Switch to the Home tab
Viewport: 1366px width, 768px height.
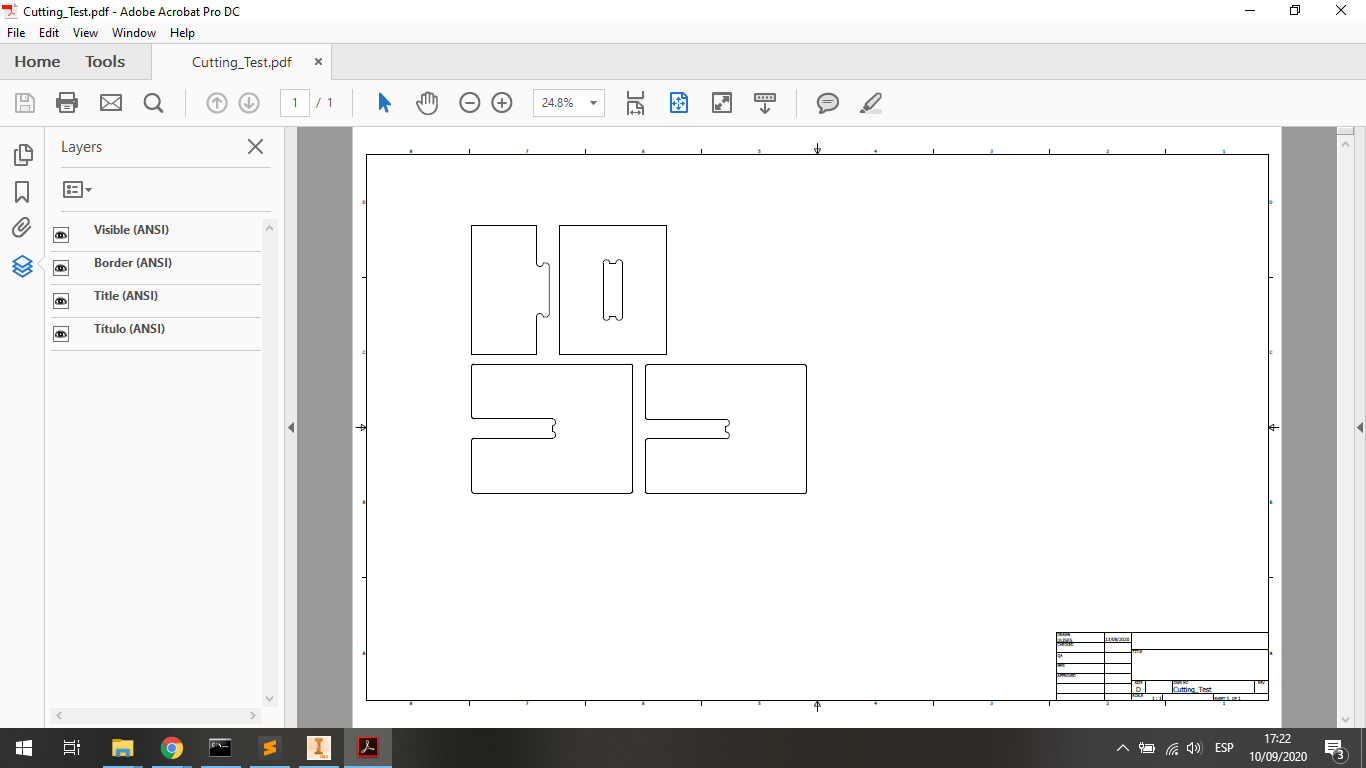coord(37,62)
